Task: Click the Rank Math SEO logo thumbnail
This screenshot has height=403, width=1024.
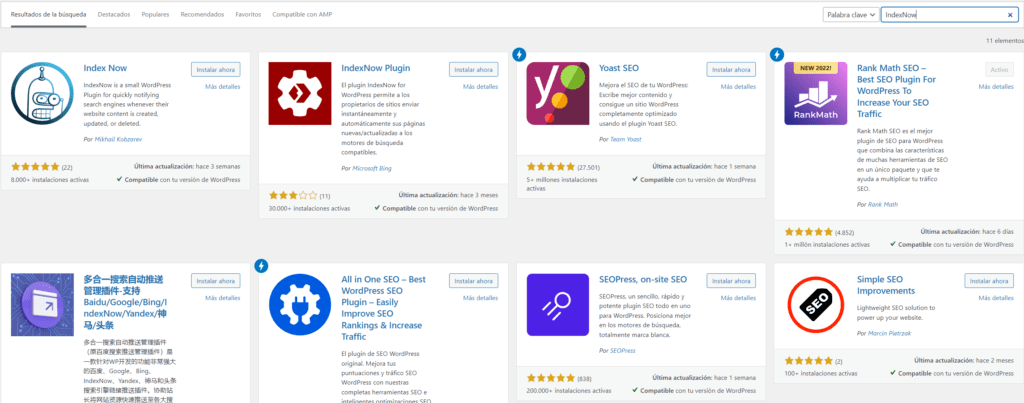Action: 816,93
